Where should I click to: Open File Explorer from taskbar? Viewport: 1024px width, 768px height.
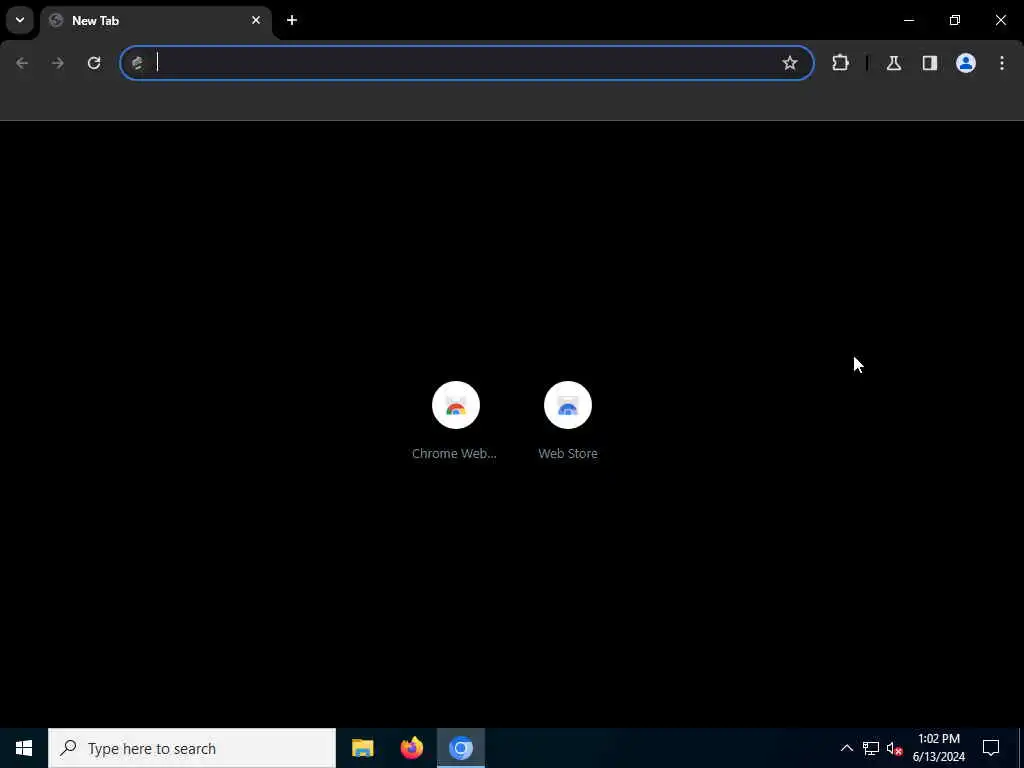(x=362, y=748)
